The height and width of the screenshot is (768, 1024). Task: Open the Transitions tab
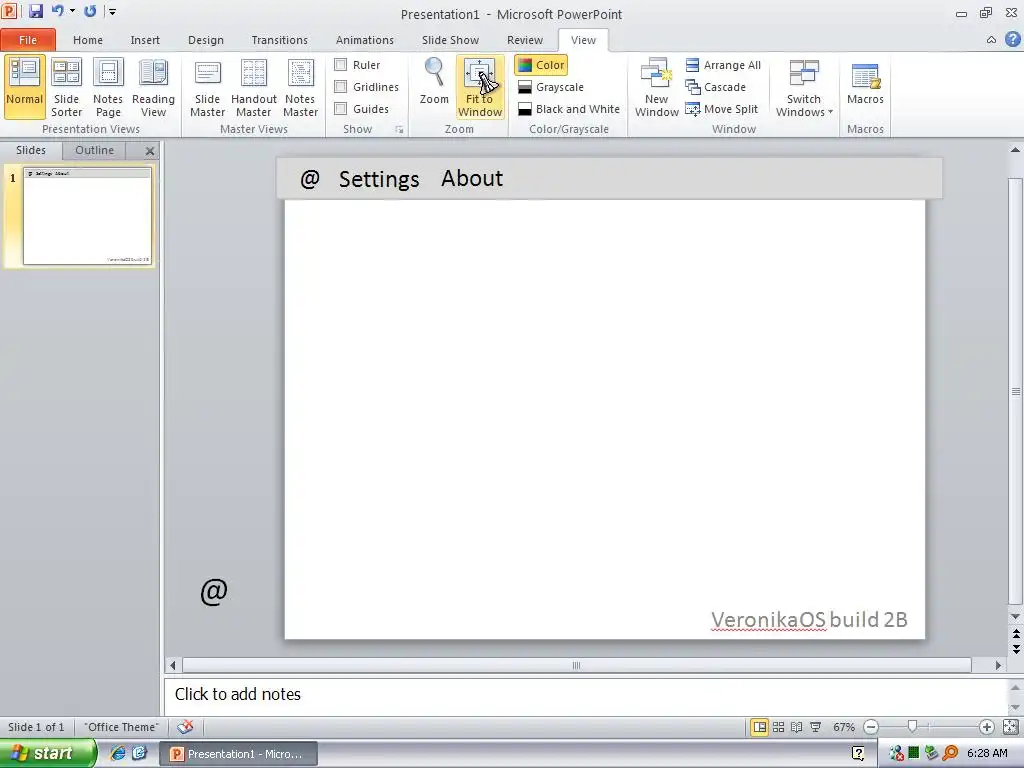pos(280,40)
